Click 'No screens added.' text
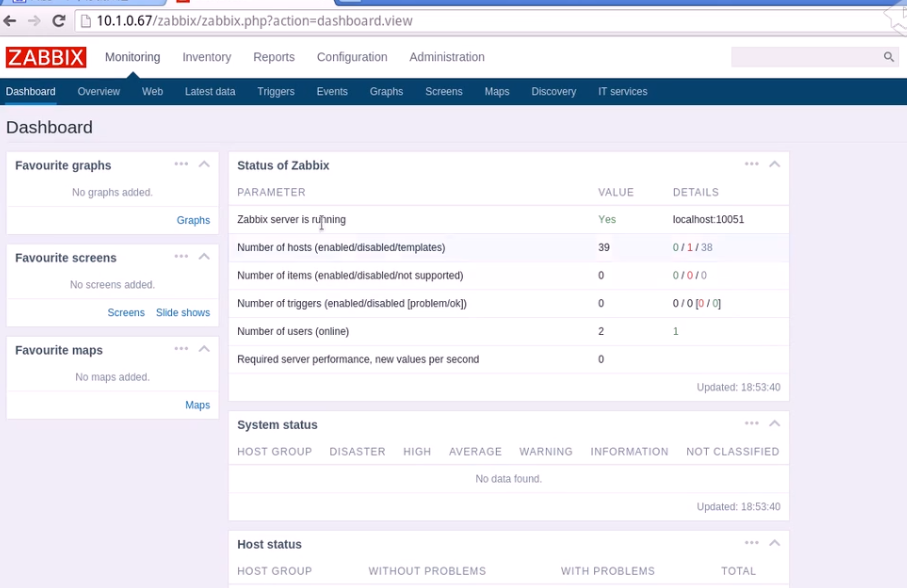 tap(112, 284)
